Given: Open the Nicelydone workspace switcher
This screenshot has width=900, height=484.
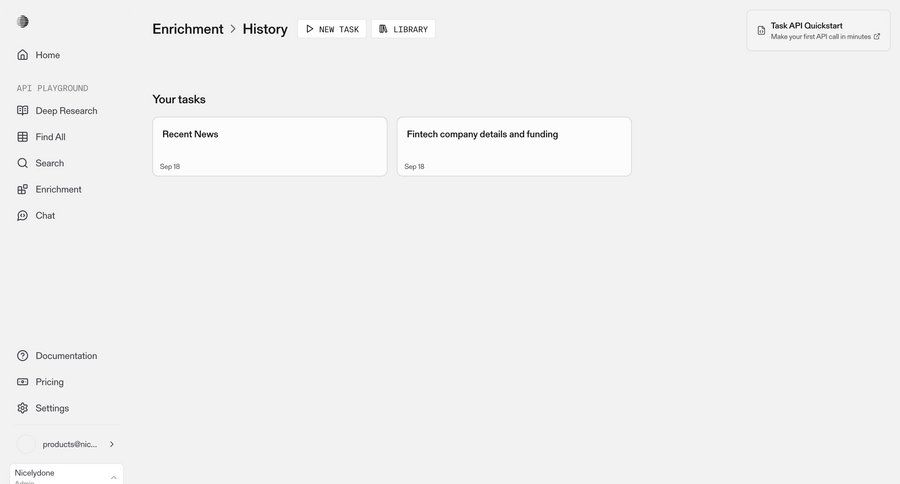Looking at the screenshot, I should (x=66, y=474).
